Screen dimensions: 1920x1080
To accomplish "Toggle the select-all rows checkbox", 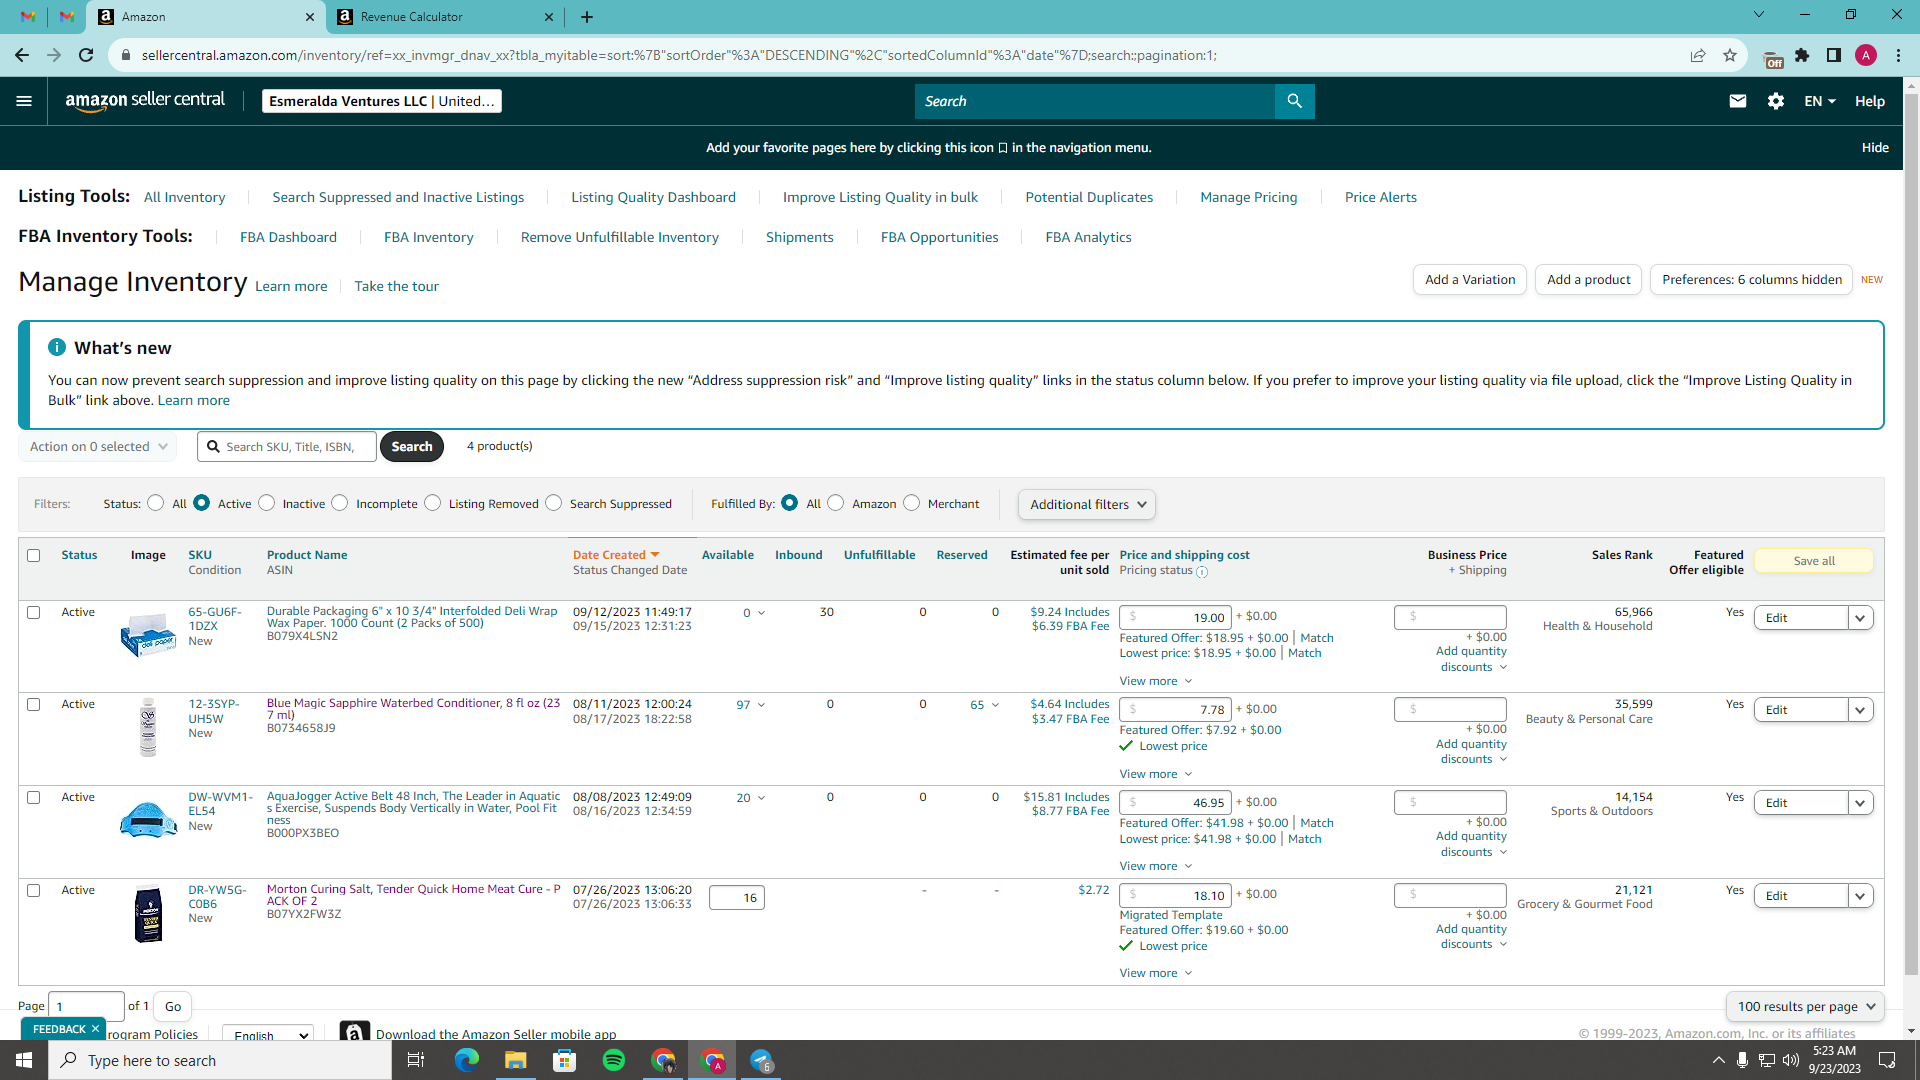I will point(34,555).
